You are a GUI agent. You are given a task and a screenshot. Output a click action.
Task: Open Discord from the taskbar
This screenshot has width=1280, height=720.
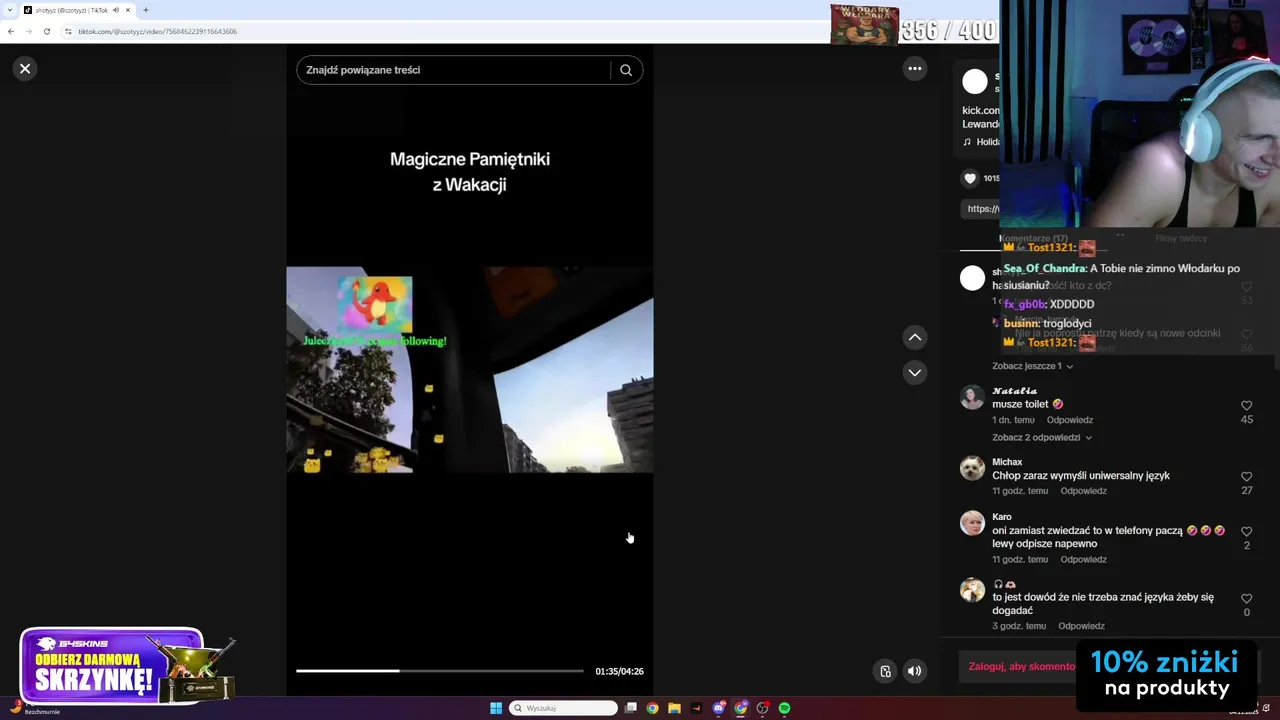718,708
